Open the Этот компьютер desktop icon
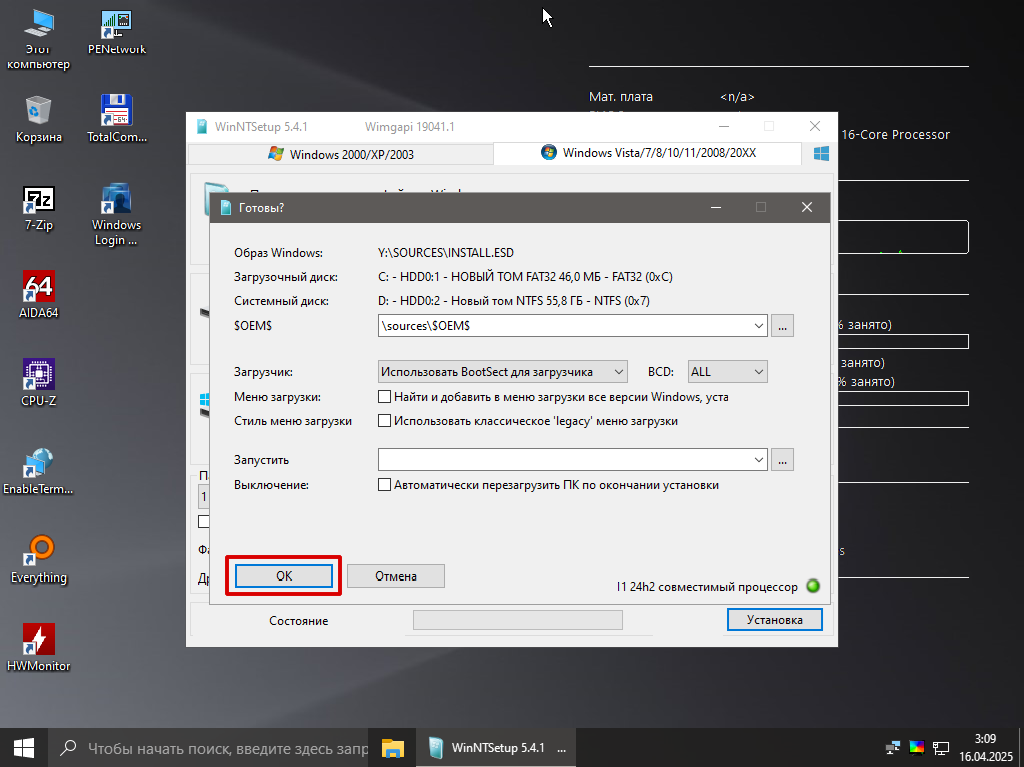The height and width of the screenshot is (767, 1024). click(38, 38)
